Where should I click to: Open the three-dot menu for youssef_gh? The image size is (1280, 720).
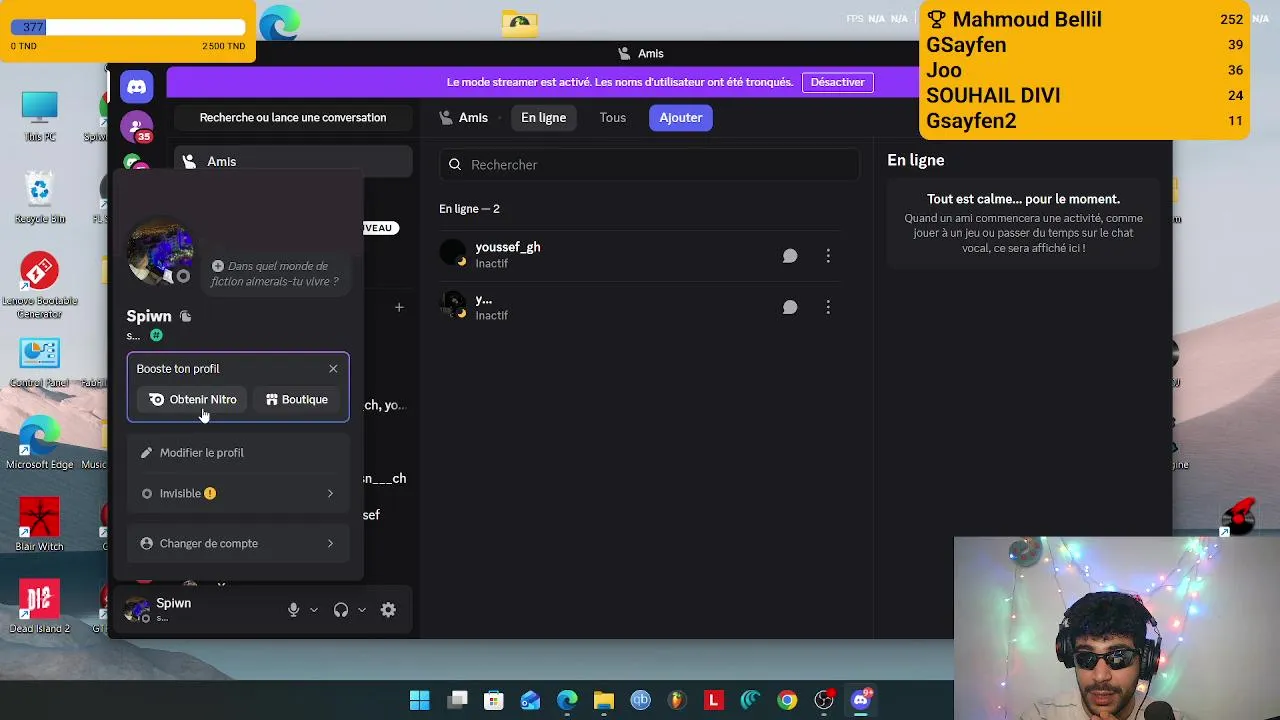click(828, 256)
